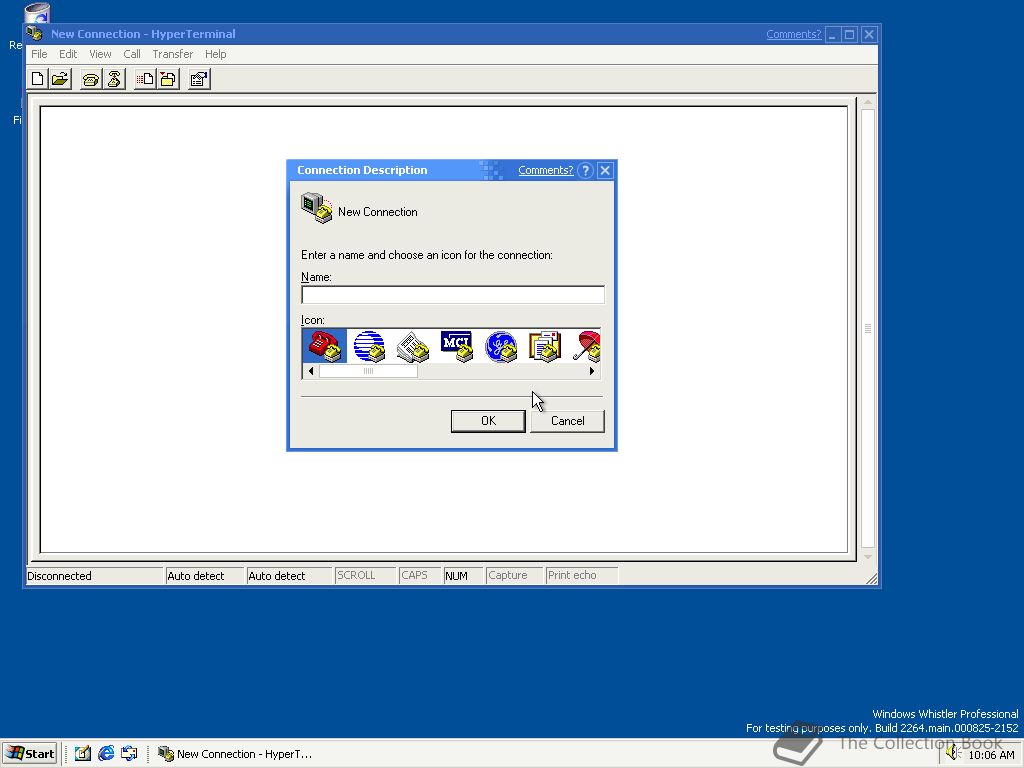Click the Name input field

(453, 295)
